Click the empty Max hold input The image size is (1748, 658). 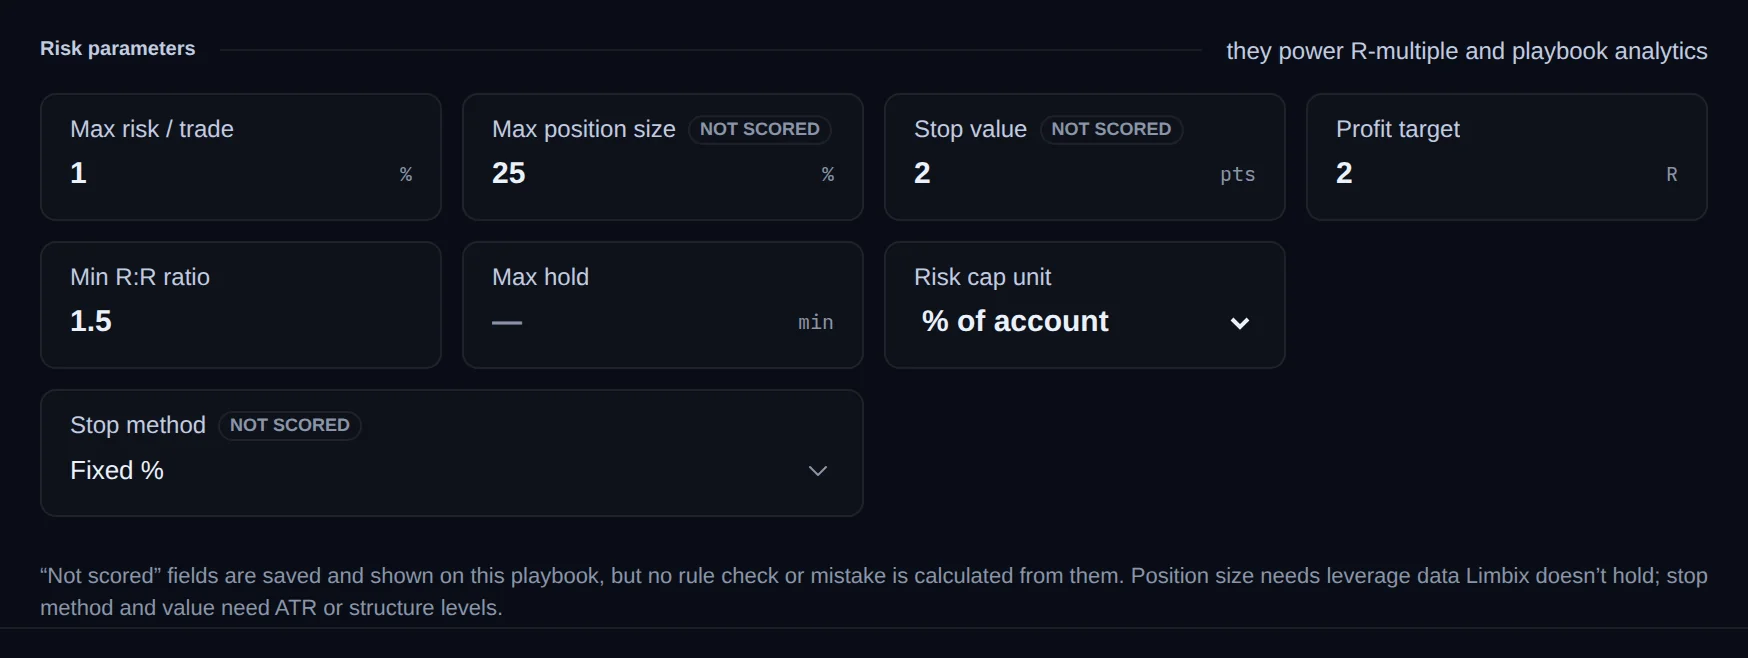click(640, 321)
